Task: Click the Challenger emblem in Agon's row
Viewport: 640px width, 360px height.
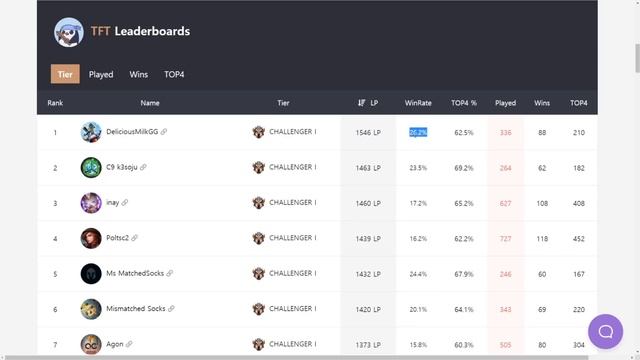Action: click(258, 344)
